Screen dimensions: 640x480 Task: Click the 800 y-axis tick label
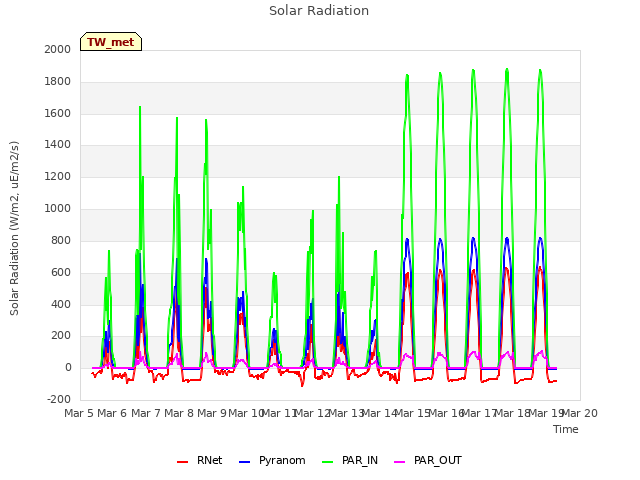coord(61,240)
